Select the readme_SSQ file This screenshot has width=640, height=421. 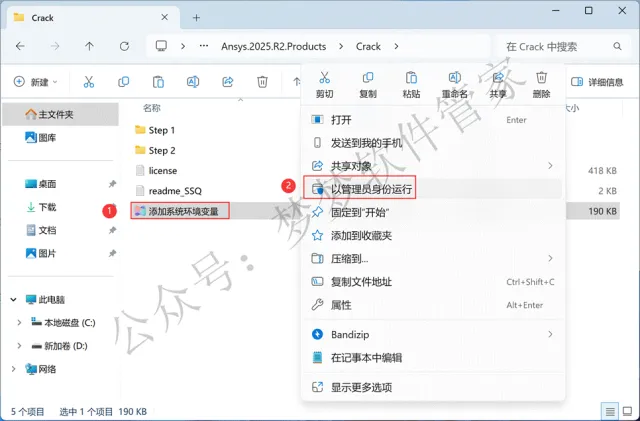pyautogui.click(x=168, y=191)
